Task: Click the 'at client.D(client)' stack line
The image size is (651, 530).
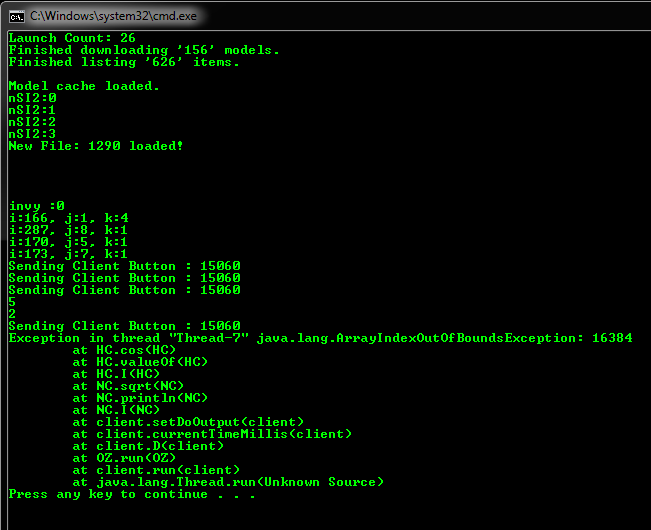Action: [x=148, y=446]
